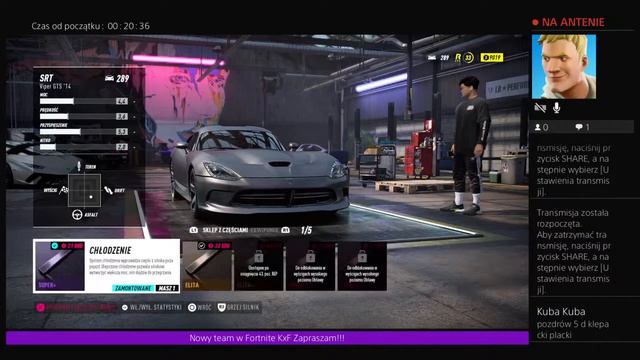Click the purple Nowy team w Fortnite banner
This screenshot has width=640, height=360.
267,338
